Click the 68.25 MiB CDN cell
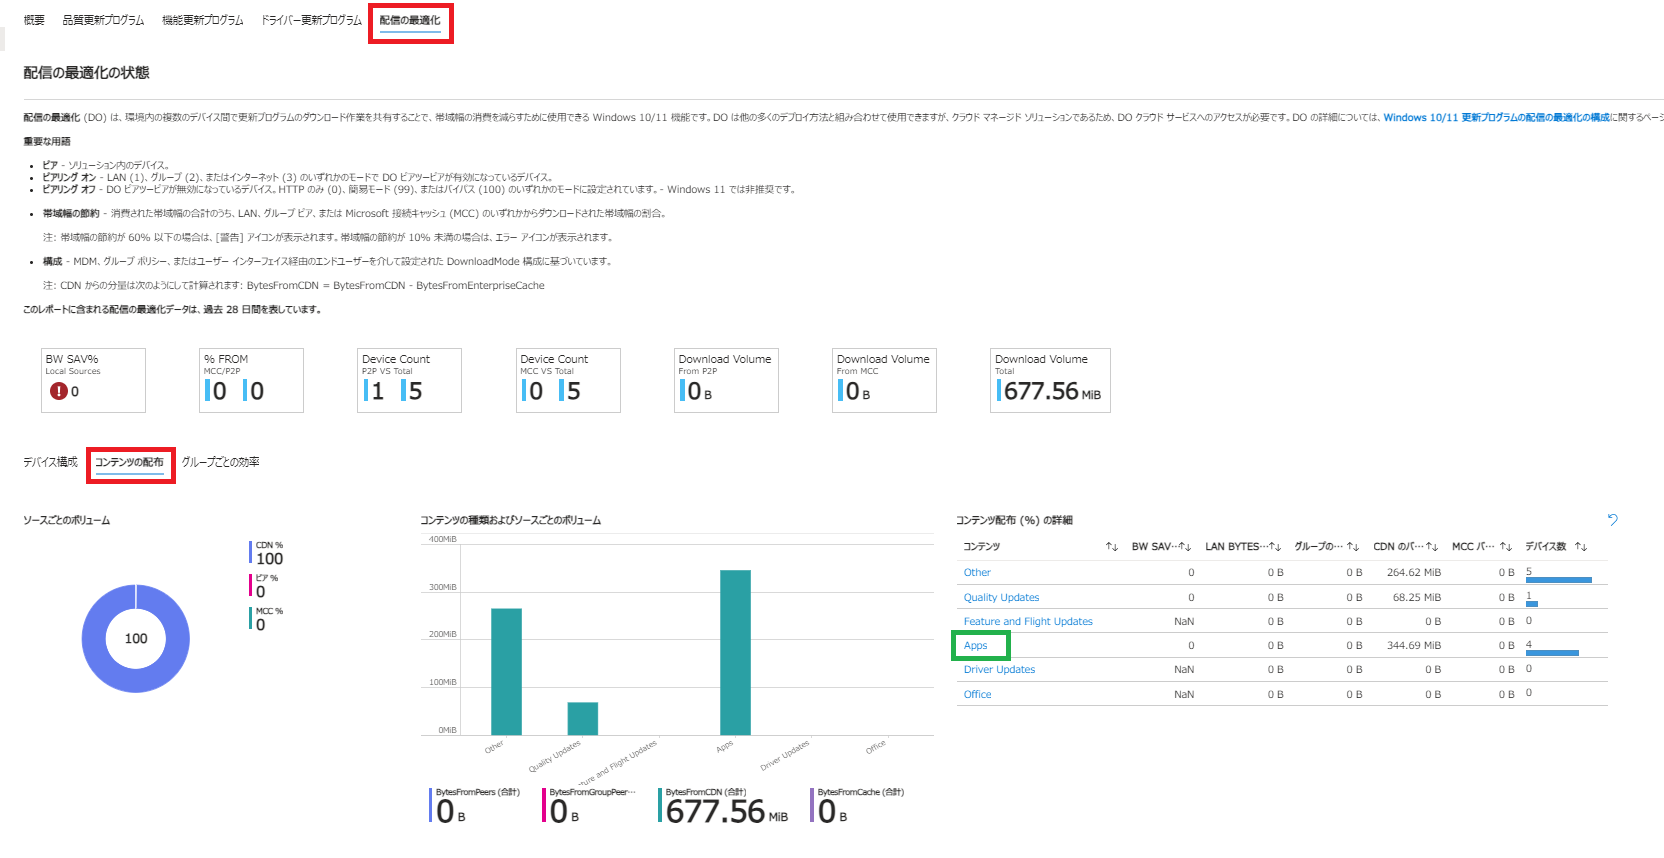Image resolution: width=1664 pixels, height=858 pixels. click(1416, 597)
